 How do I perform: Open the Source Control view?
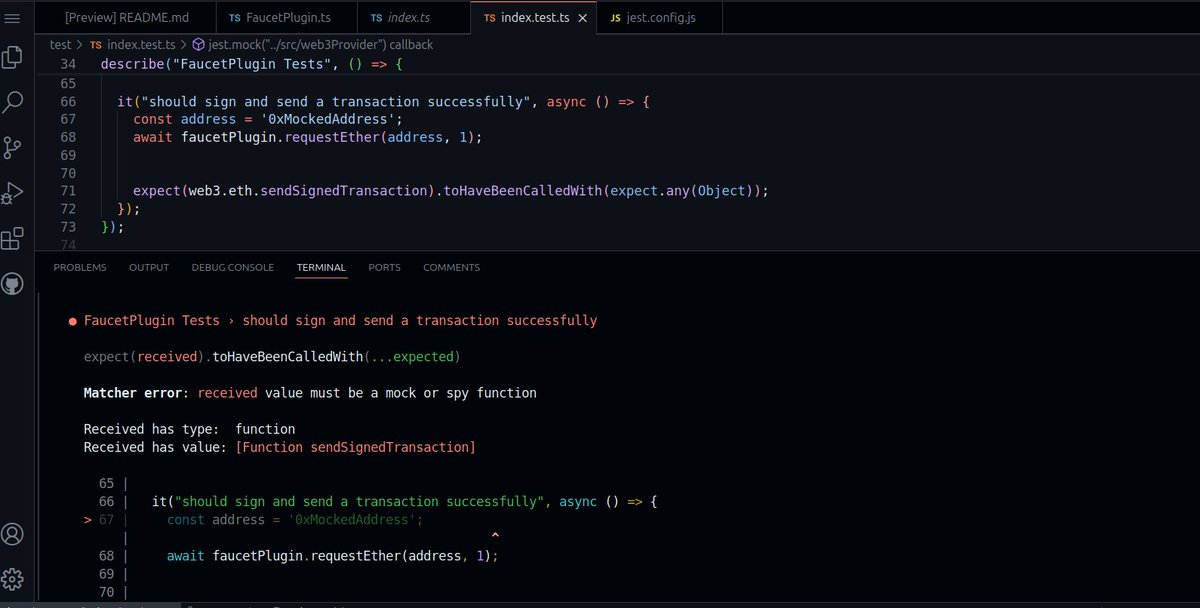[x=12, y=148]
